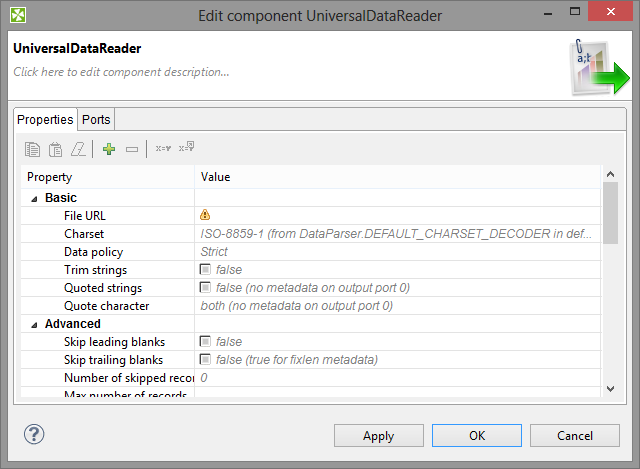Viewport: 640px width, 469px height.
Task: Click the minus remove property icon
Action: click(x=131, y=149)
